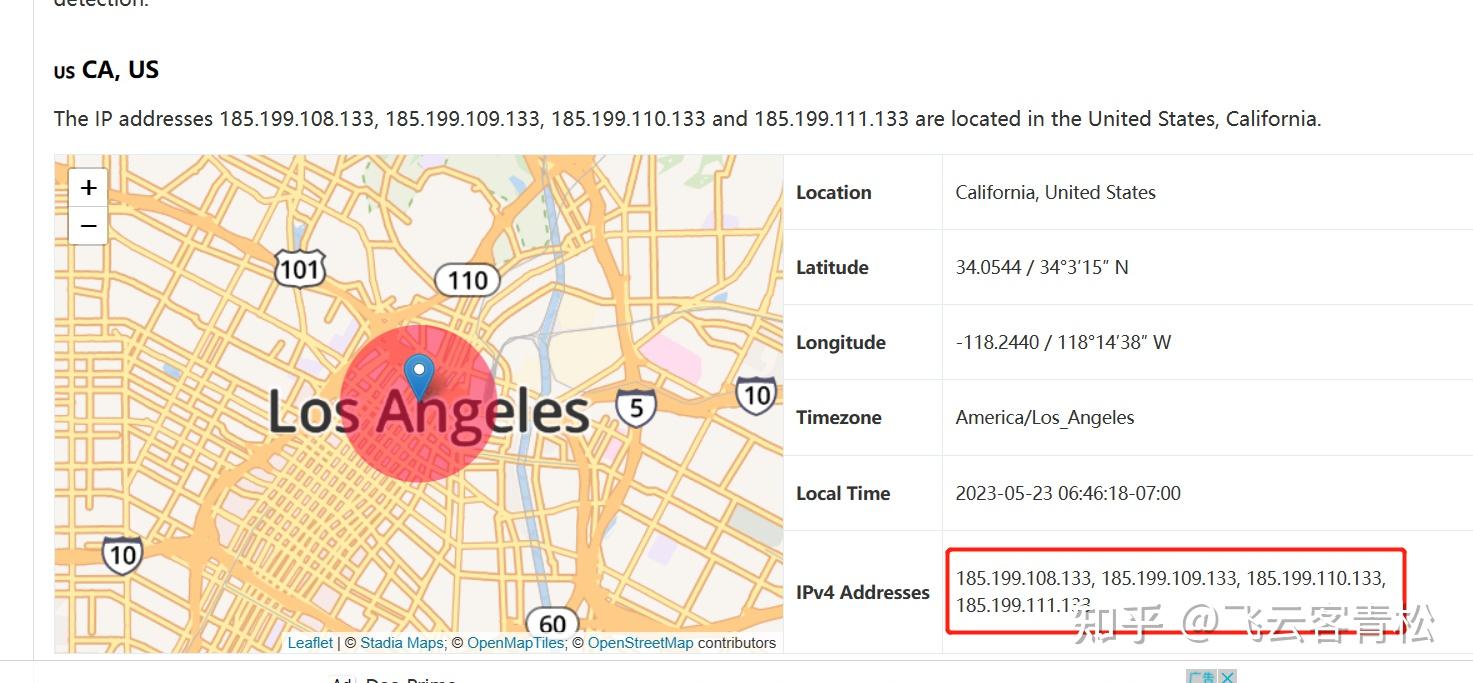Click the CA, US section heading
Viewport: 1473px width, 683px height.
(106, 70)
